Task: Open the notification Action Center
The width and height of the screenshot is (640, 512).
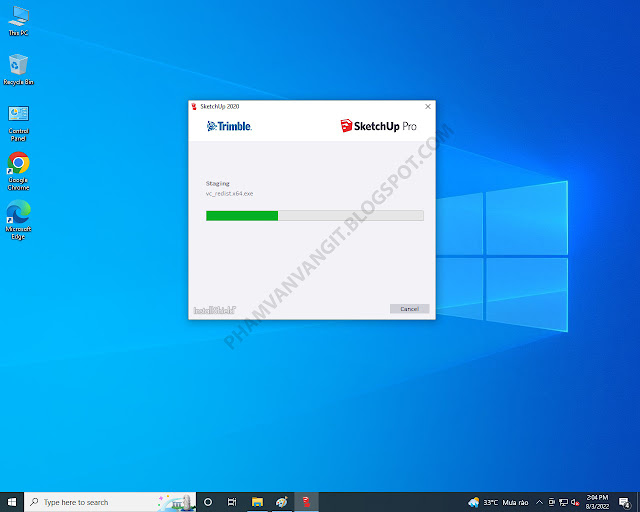Action: coord(624,503)
